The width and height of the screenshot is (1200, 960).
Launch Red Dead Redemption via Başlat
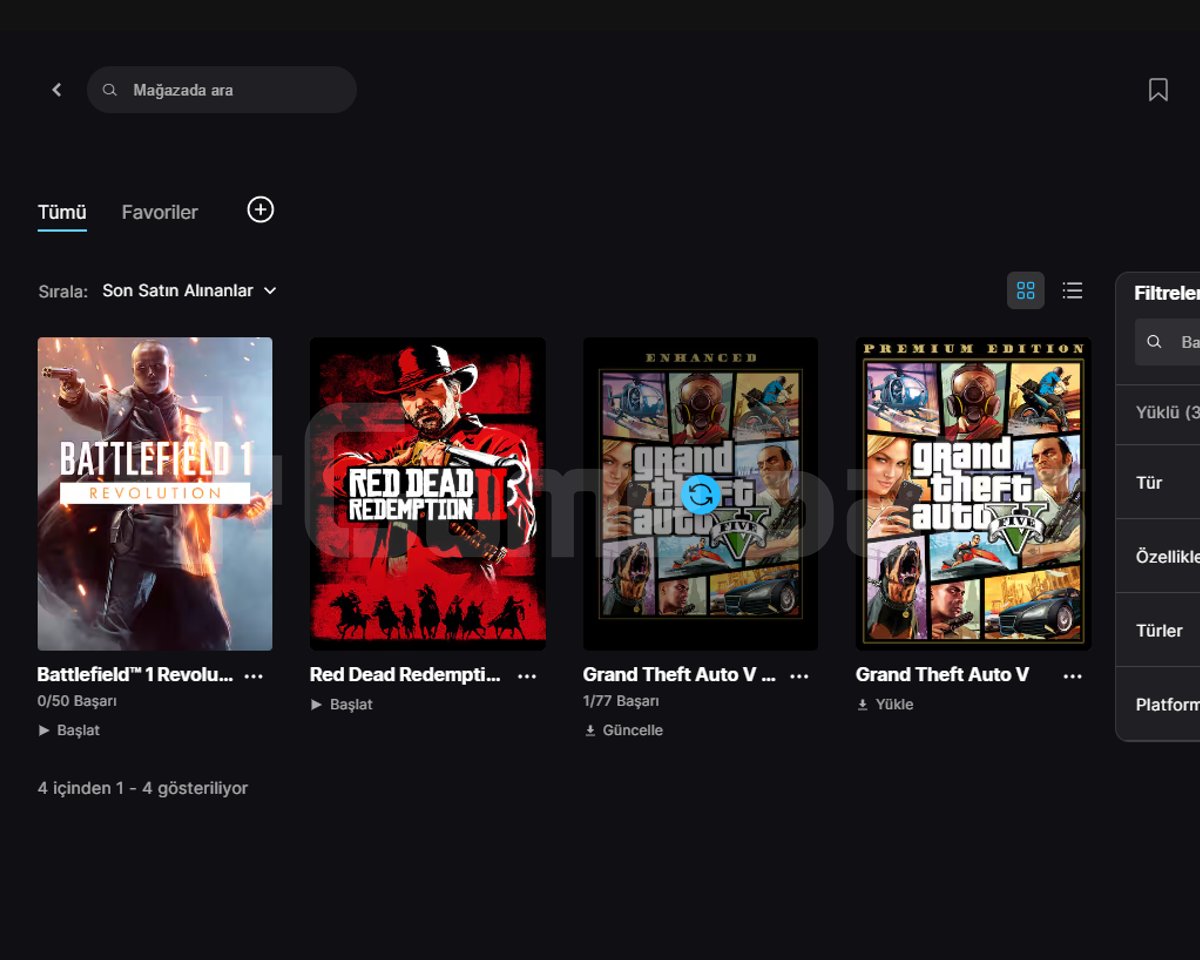pos(342,705)
